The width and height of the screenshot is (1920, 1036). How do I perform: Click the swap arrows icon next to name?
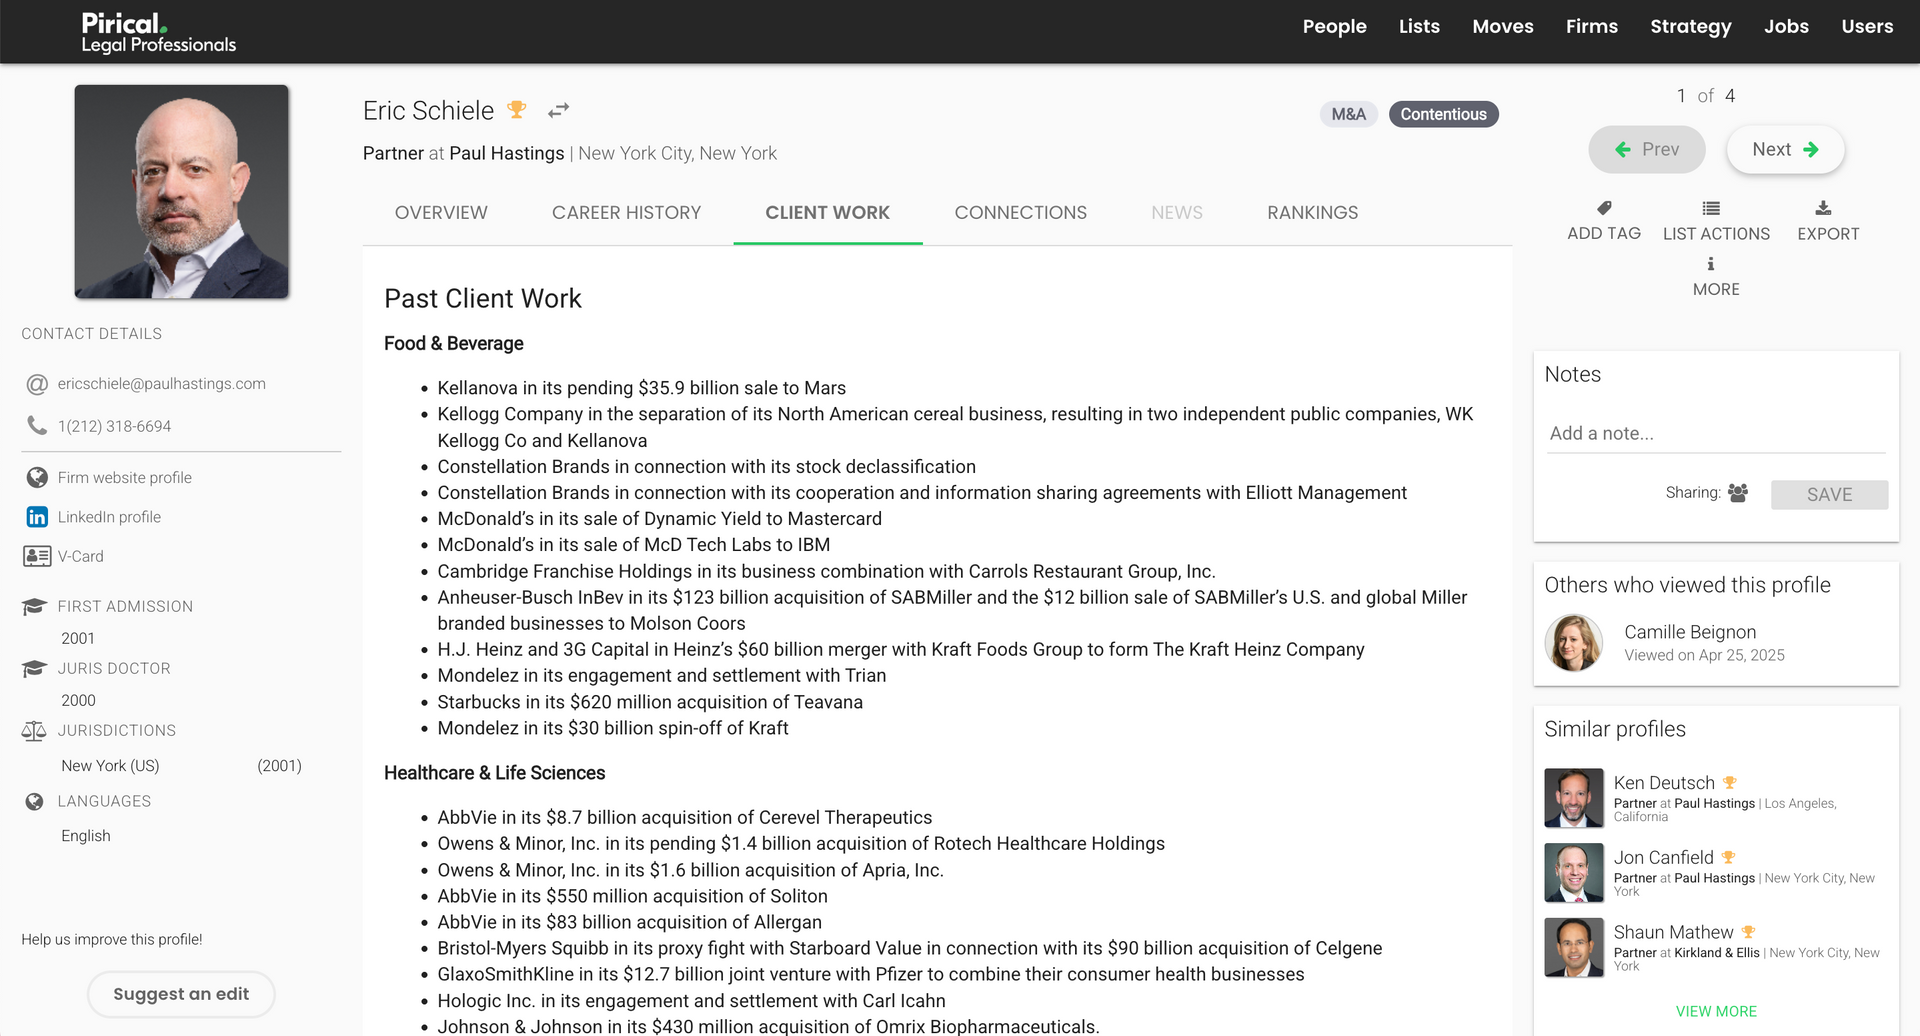point(558,110)
